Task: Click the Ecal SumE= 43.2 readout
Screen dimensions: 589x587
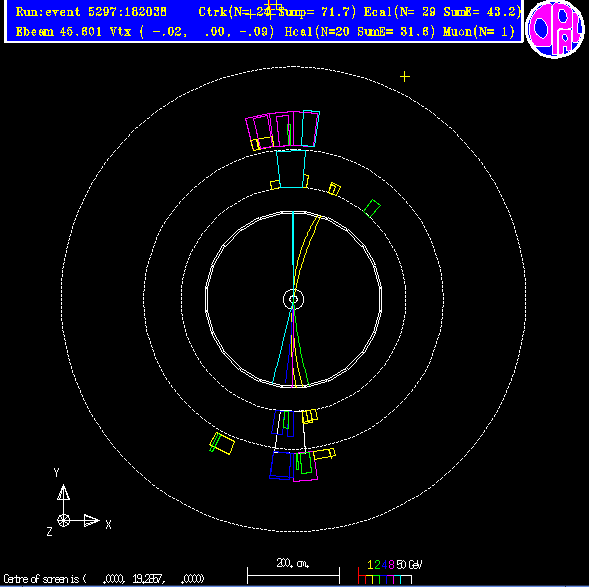Action: coord(482,12)
